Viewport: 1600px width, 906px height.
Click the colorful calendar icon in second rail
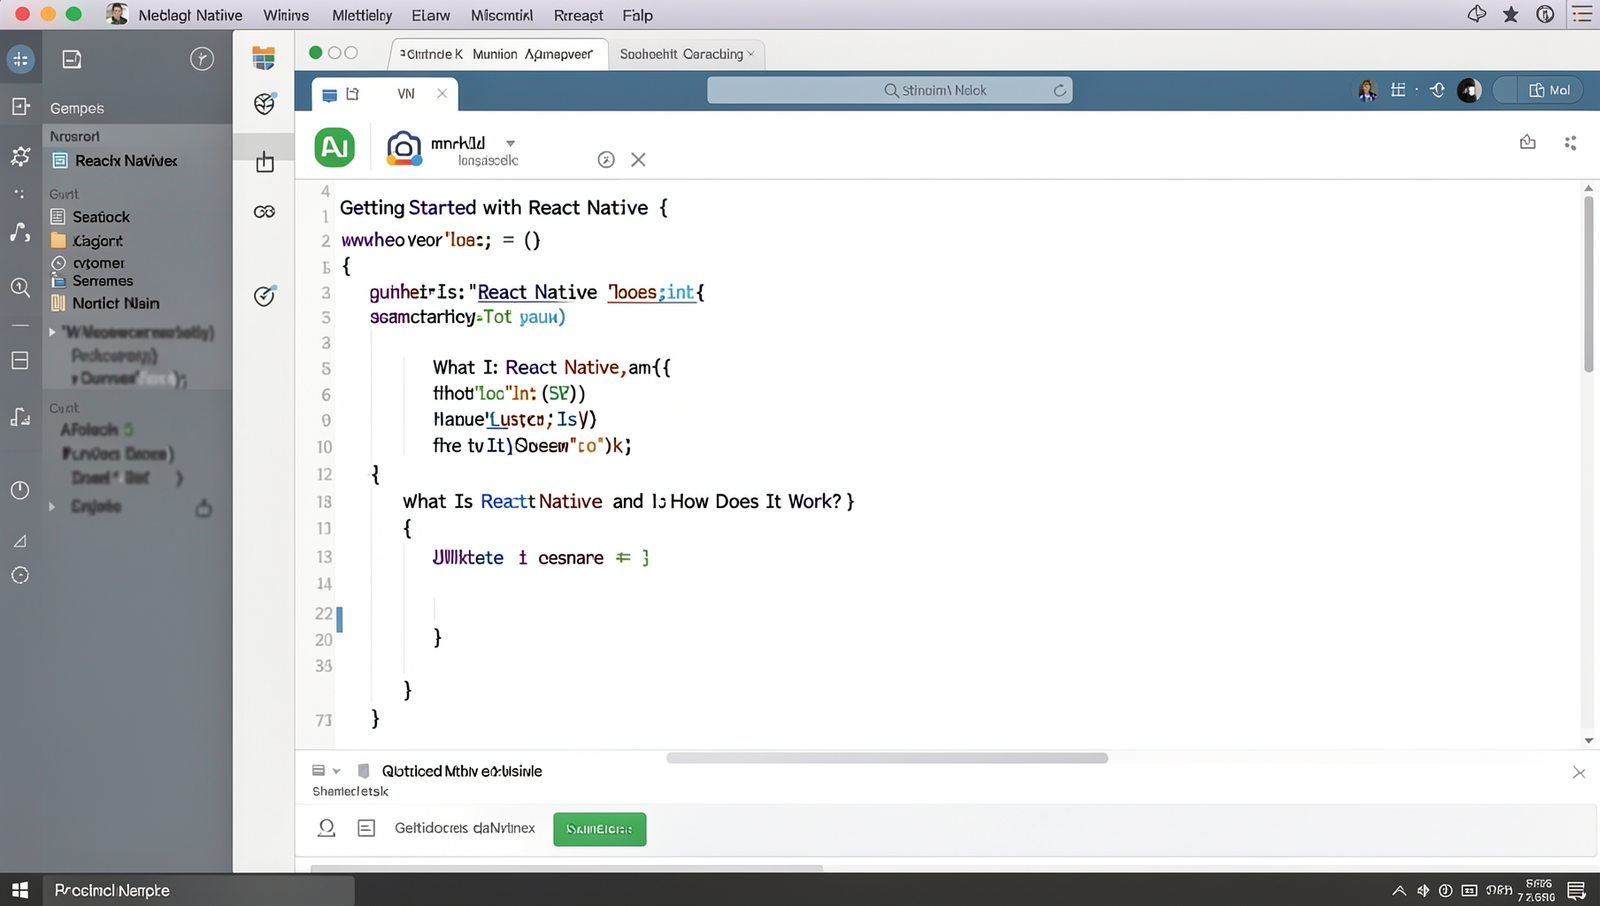264,58
